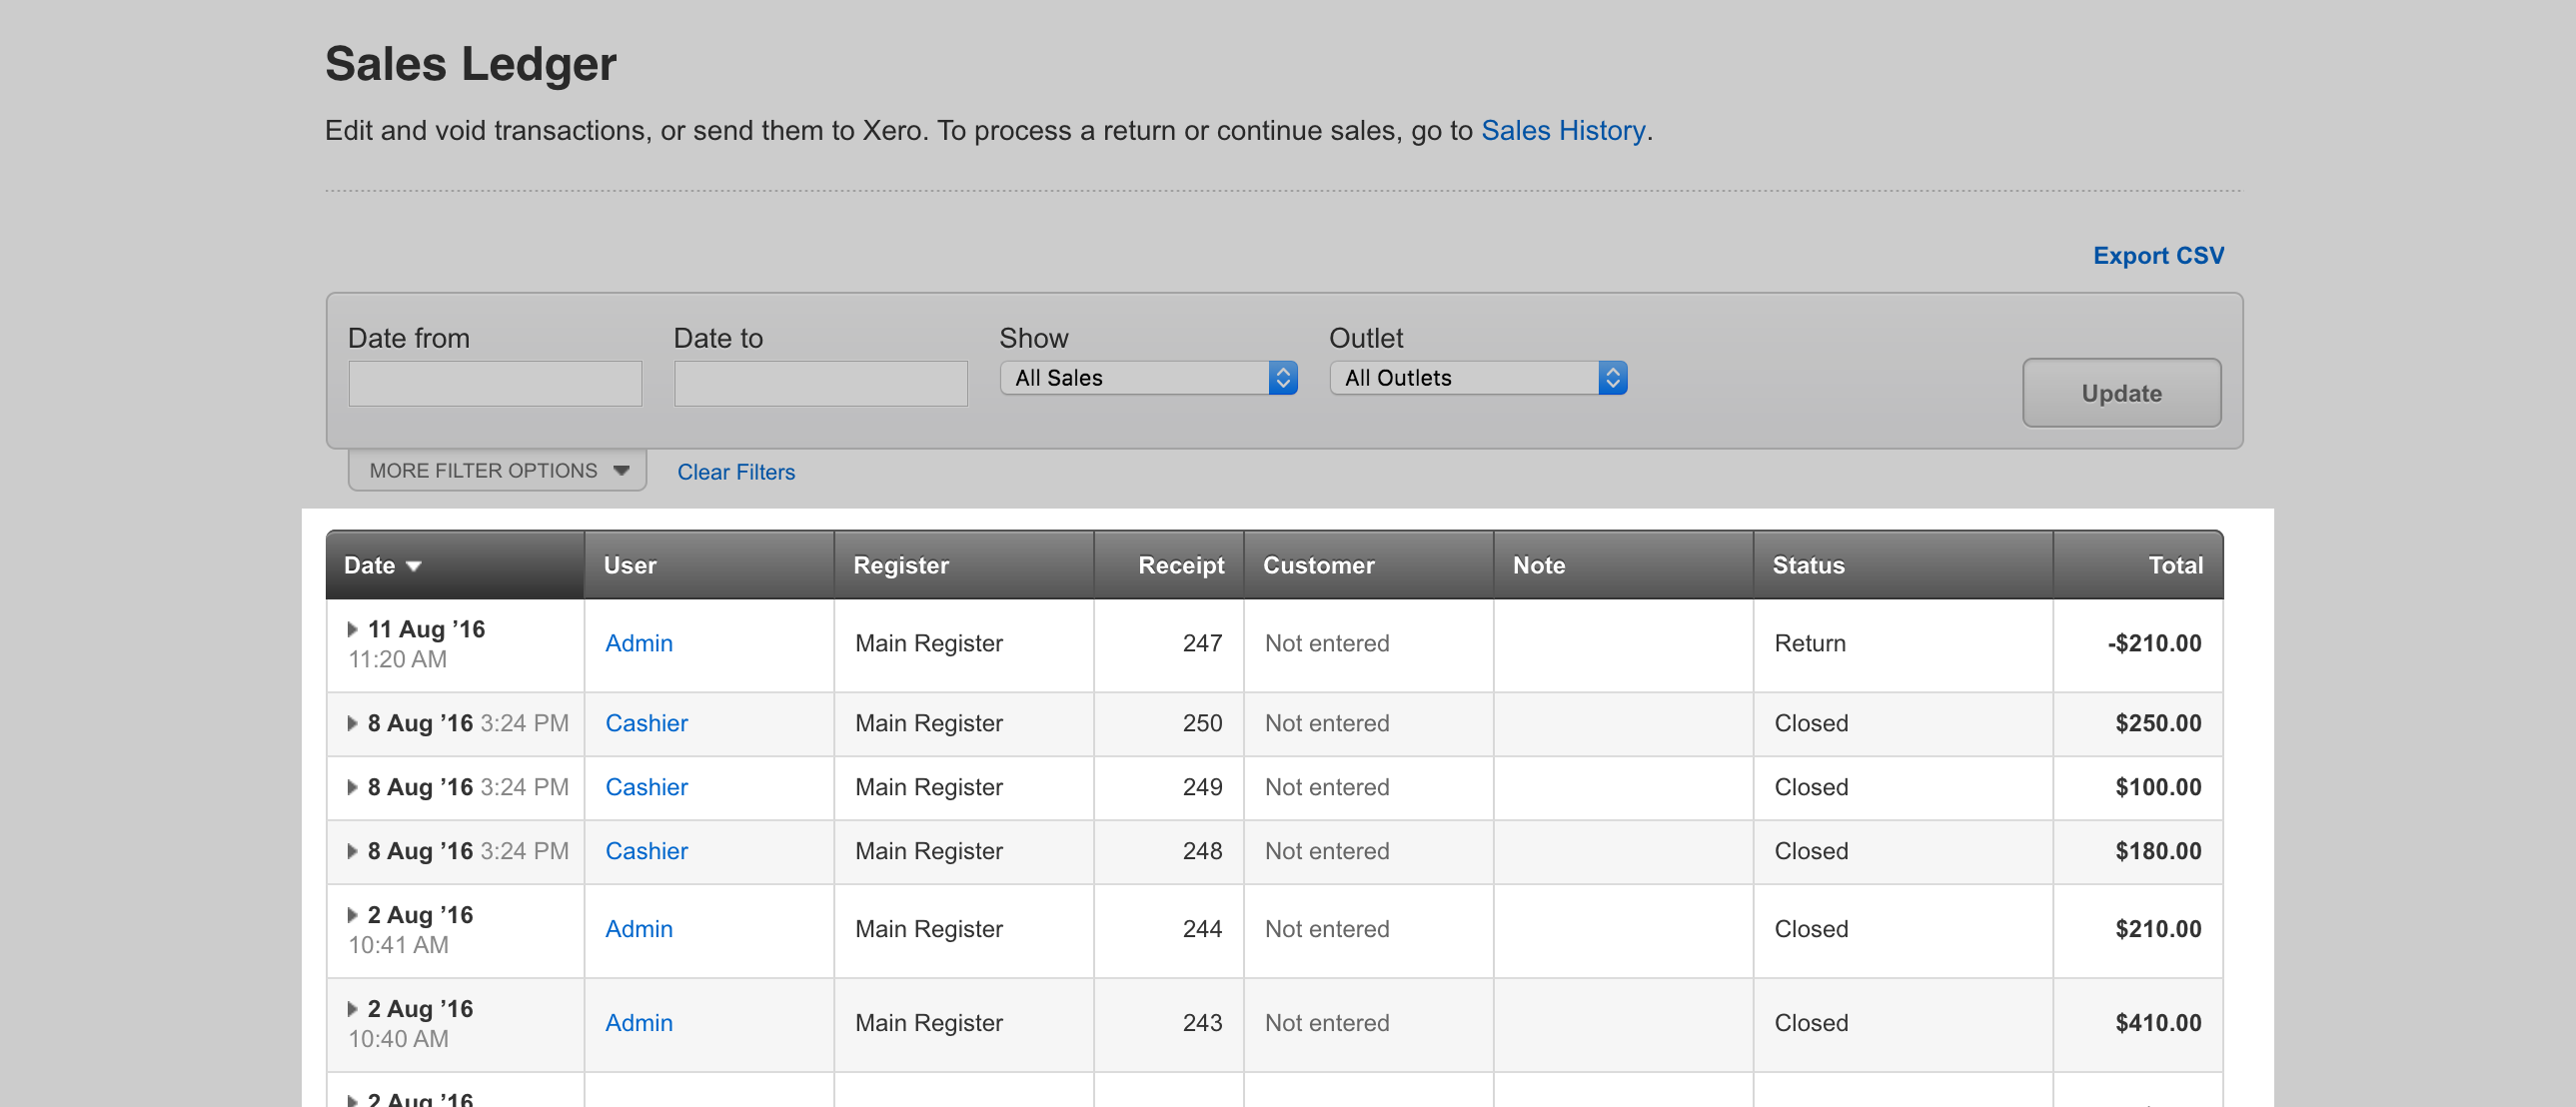Expand receipt 250 sale row triangle
This screenshot has height=1107, width=2576.
click(352, 723)
